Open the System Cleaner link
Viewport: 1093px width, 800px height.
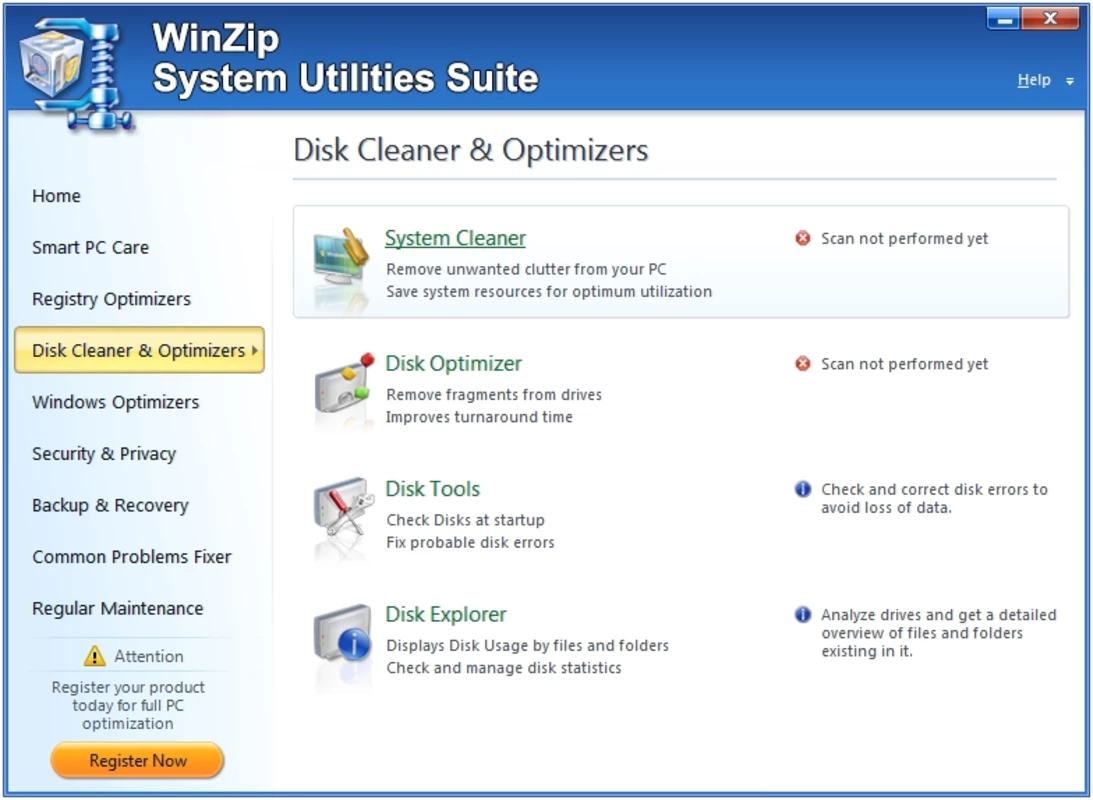click(x=455, y=238)
